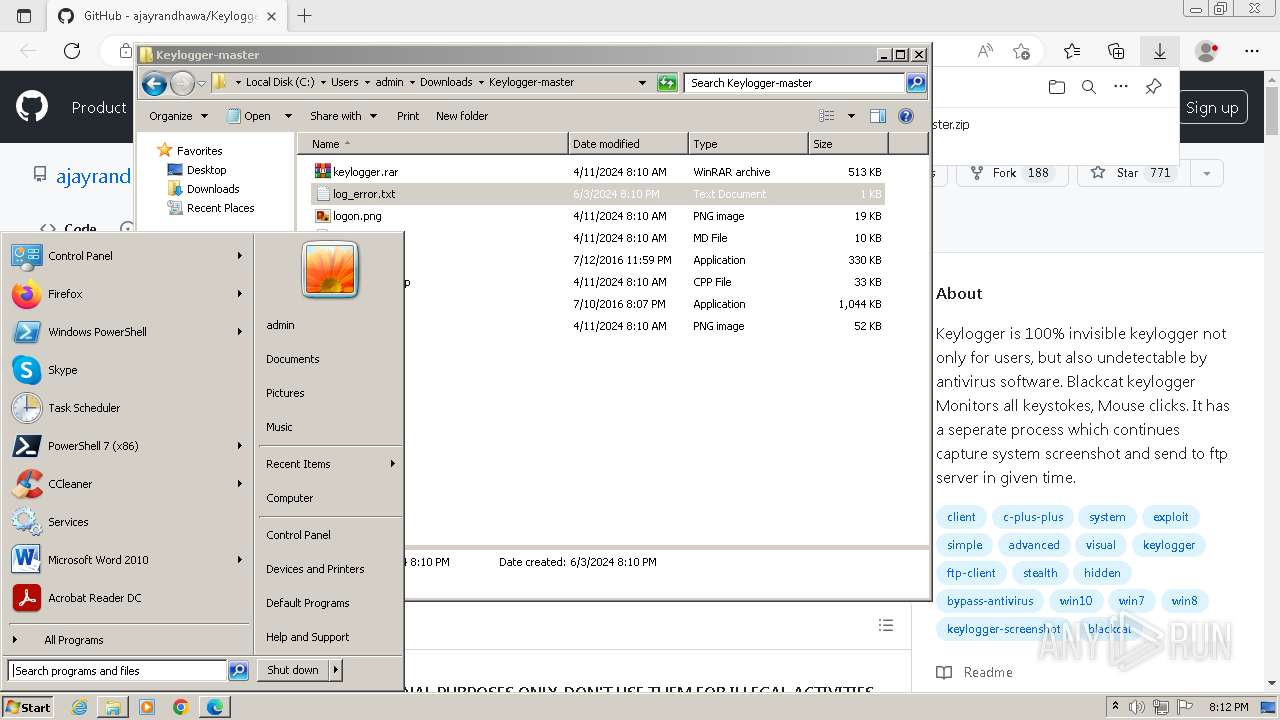
Task: Open the bypass-antivirus topic tag
Action: click(990, 601)
